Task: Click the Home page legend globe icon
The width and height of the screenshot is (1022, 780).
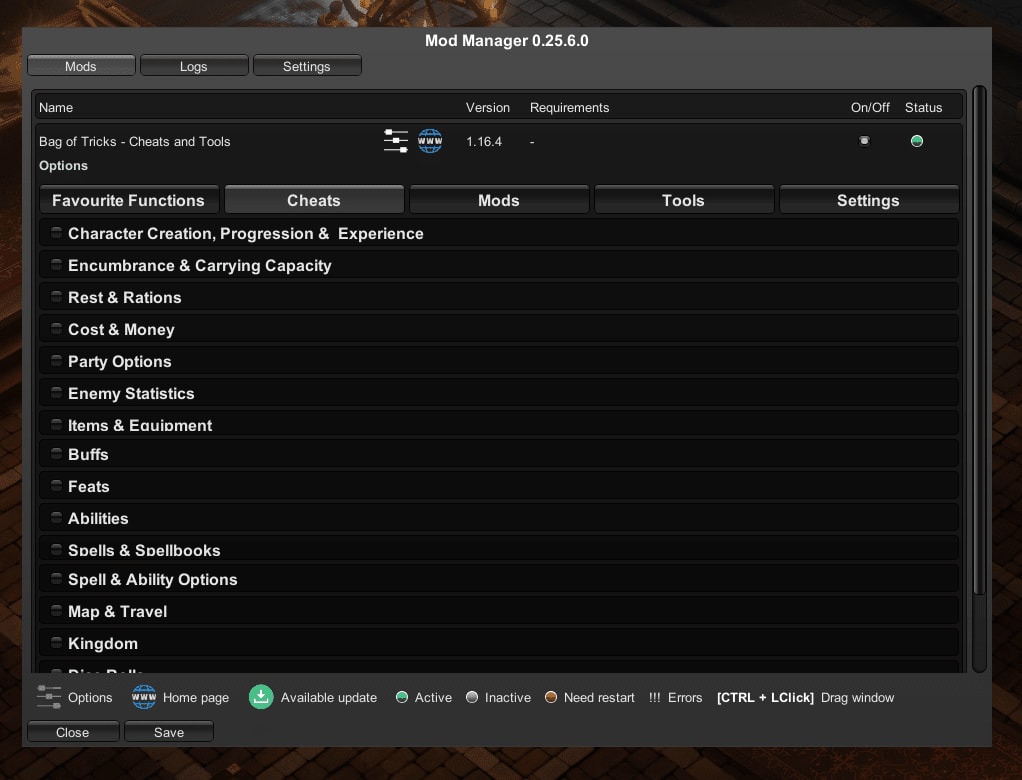Action: (x=144, y=697)
